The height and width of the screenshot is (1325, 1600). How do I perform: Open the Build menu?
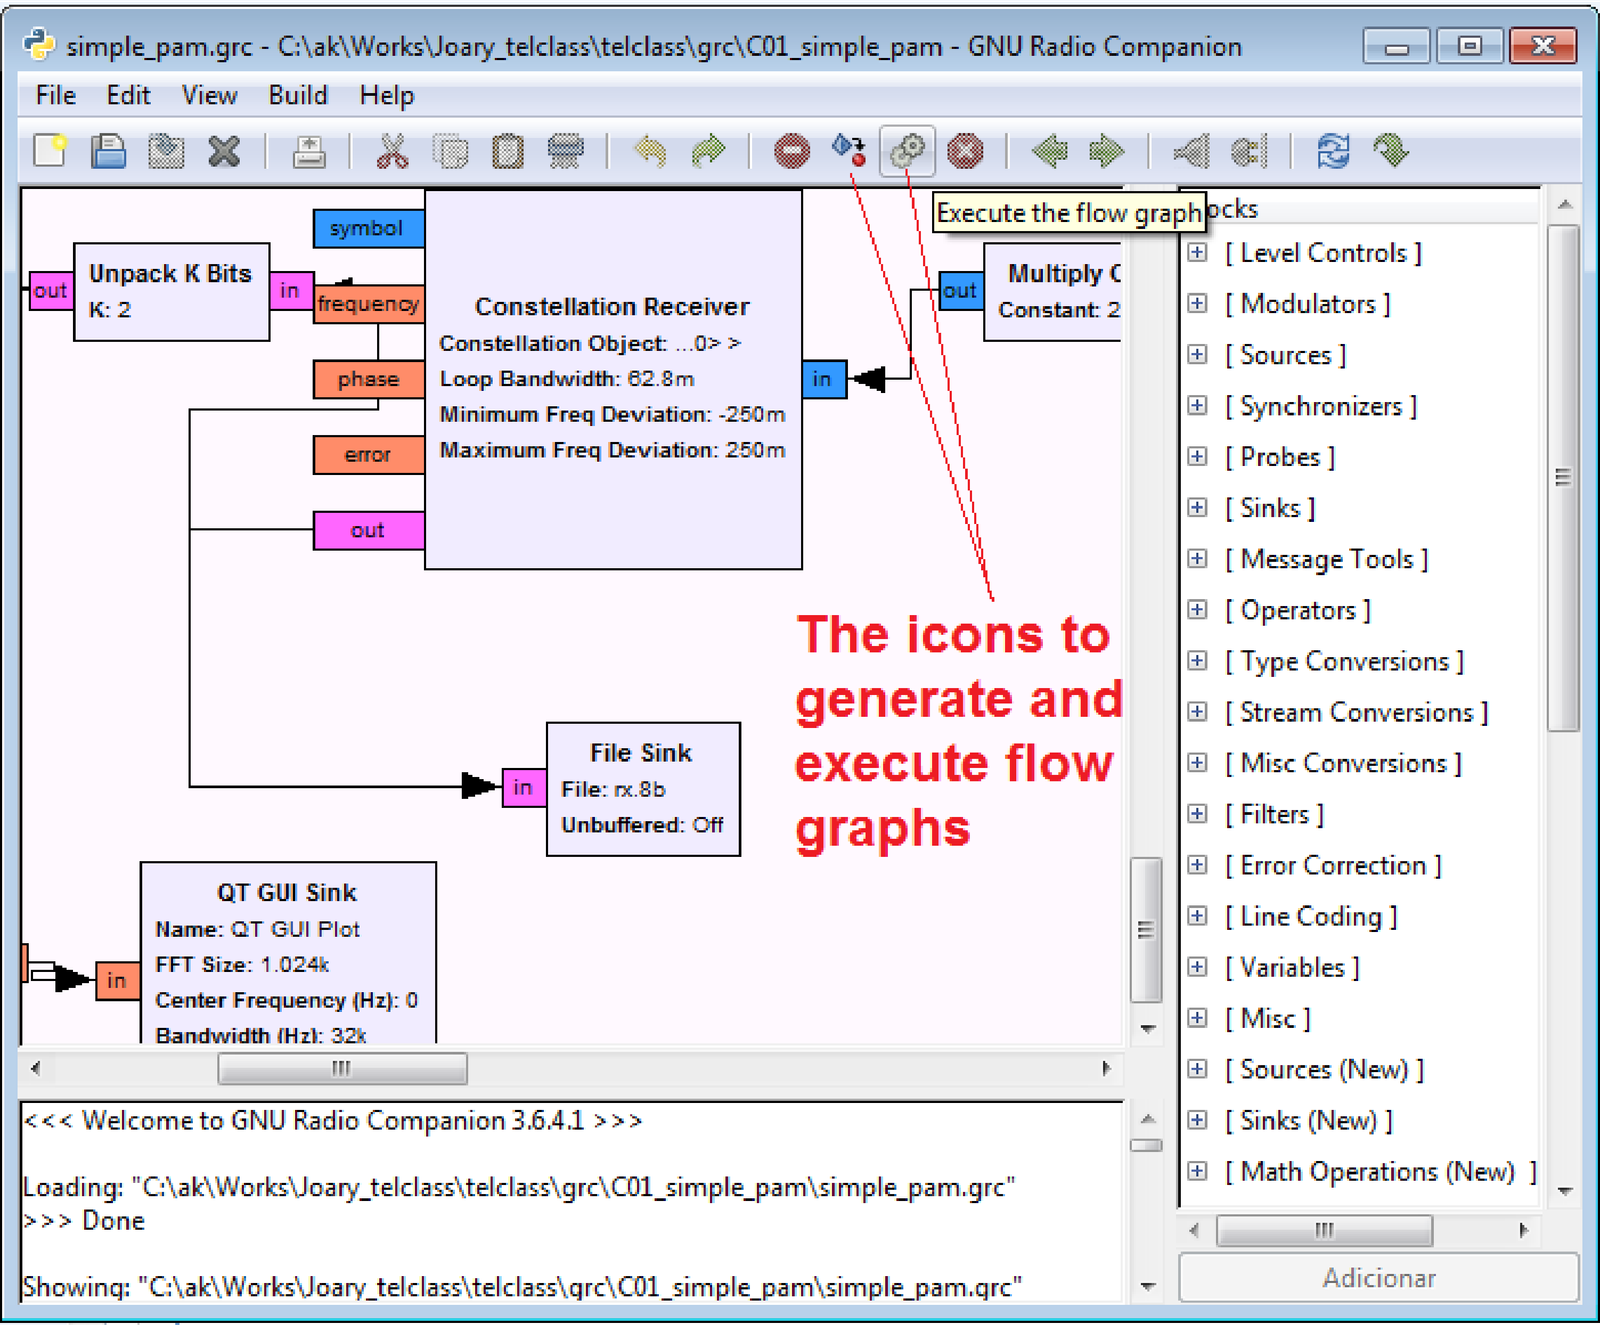pyautogui.click(x=297, y=95)
